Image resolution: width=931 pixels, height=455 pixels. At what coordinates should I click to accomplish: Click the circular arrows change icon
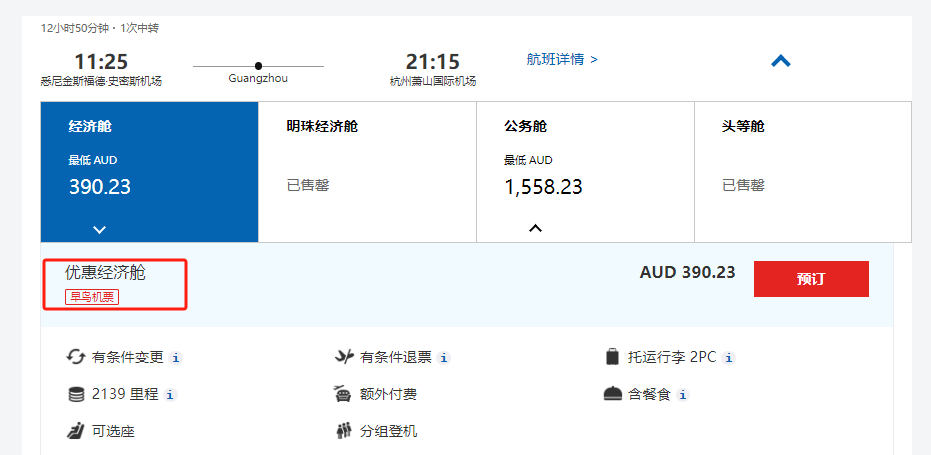point(76,357)
